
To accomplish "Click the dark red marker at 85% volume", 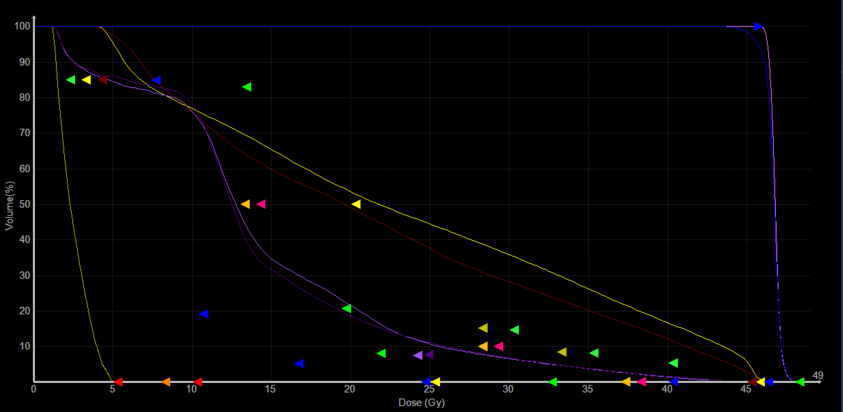I will [103, 80].
